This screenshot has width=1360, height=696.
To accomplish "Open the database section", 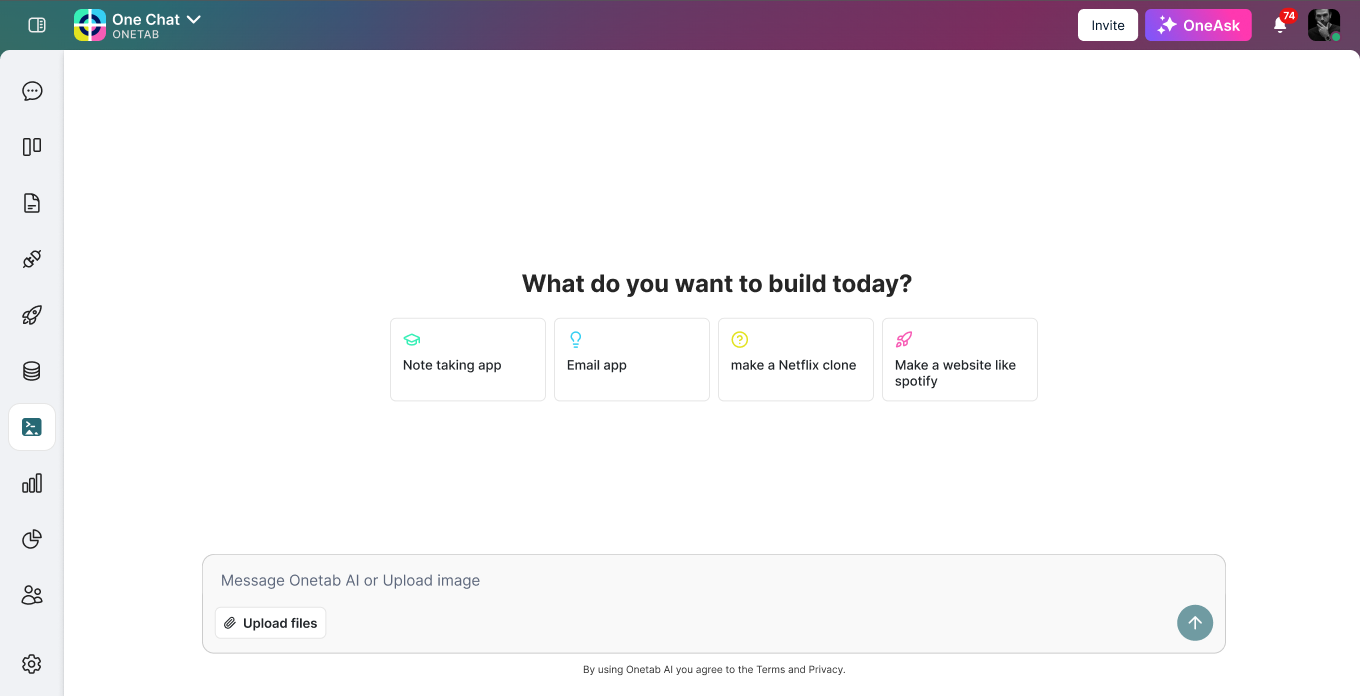I will point(32,370).
